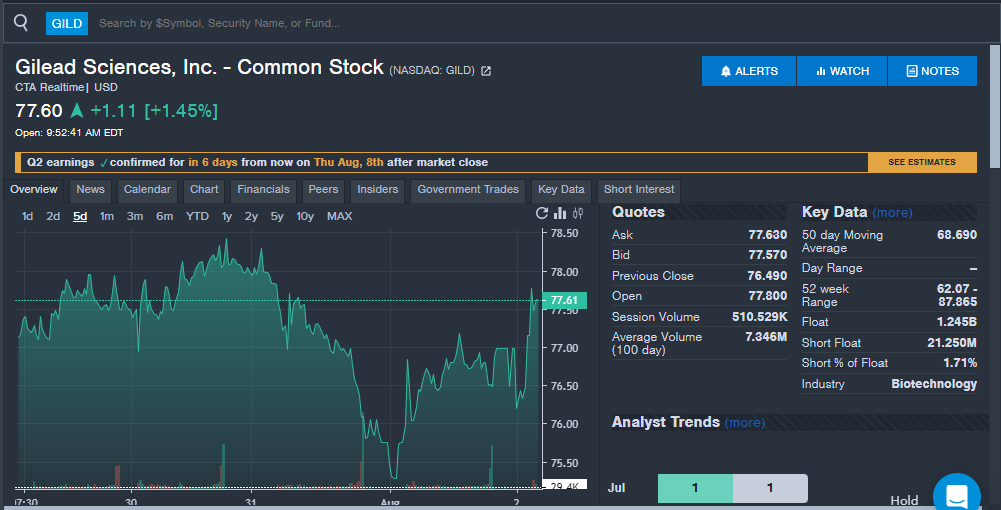
Task: Select the 3m chart range
Action: [135, 216]
